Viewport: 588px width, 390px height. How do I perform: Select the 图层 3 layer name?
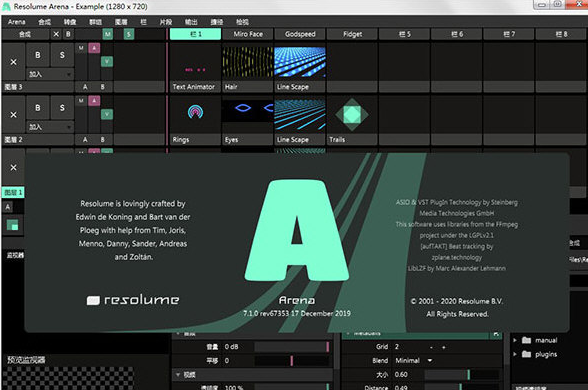(x=38, y=87)
